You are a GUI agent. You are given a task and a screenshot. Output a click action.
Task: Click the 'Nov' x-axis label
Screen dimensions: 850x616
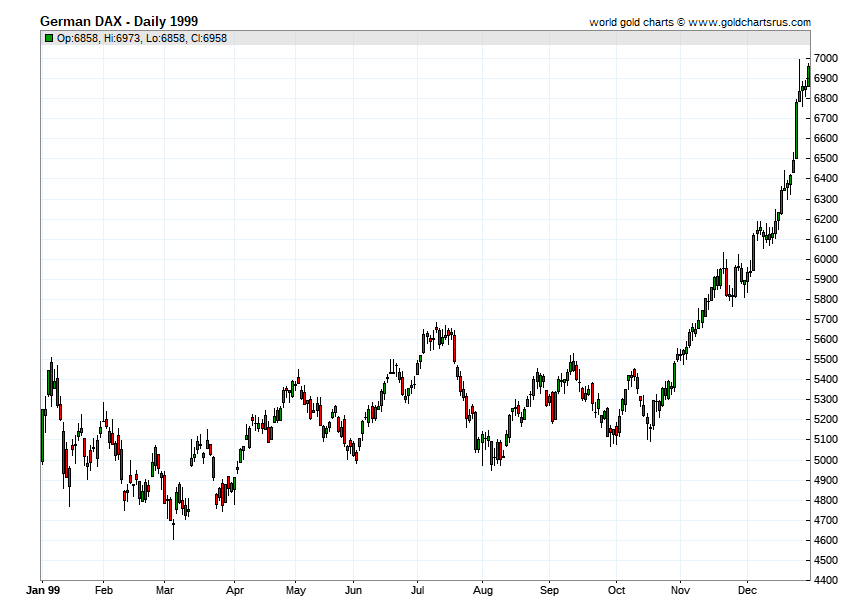[680, 591]
